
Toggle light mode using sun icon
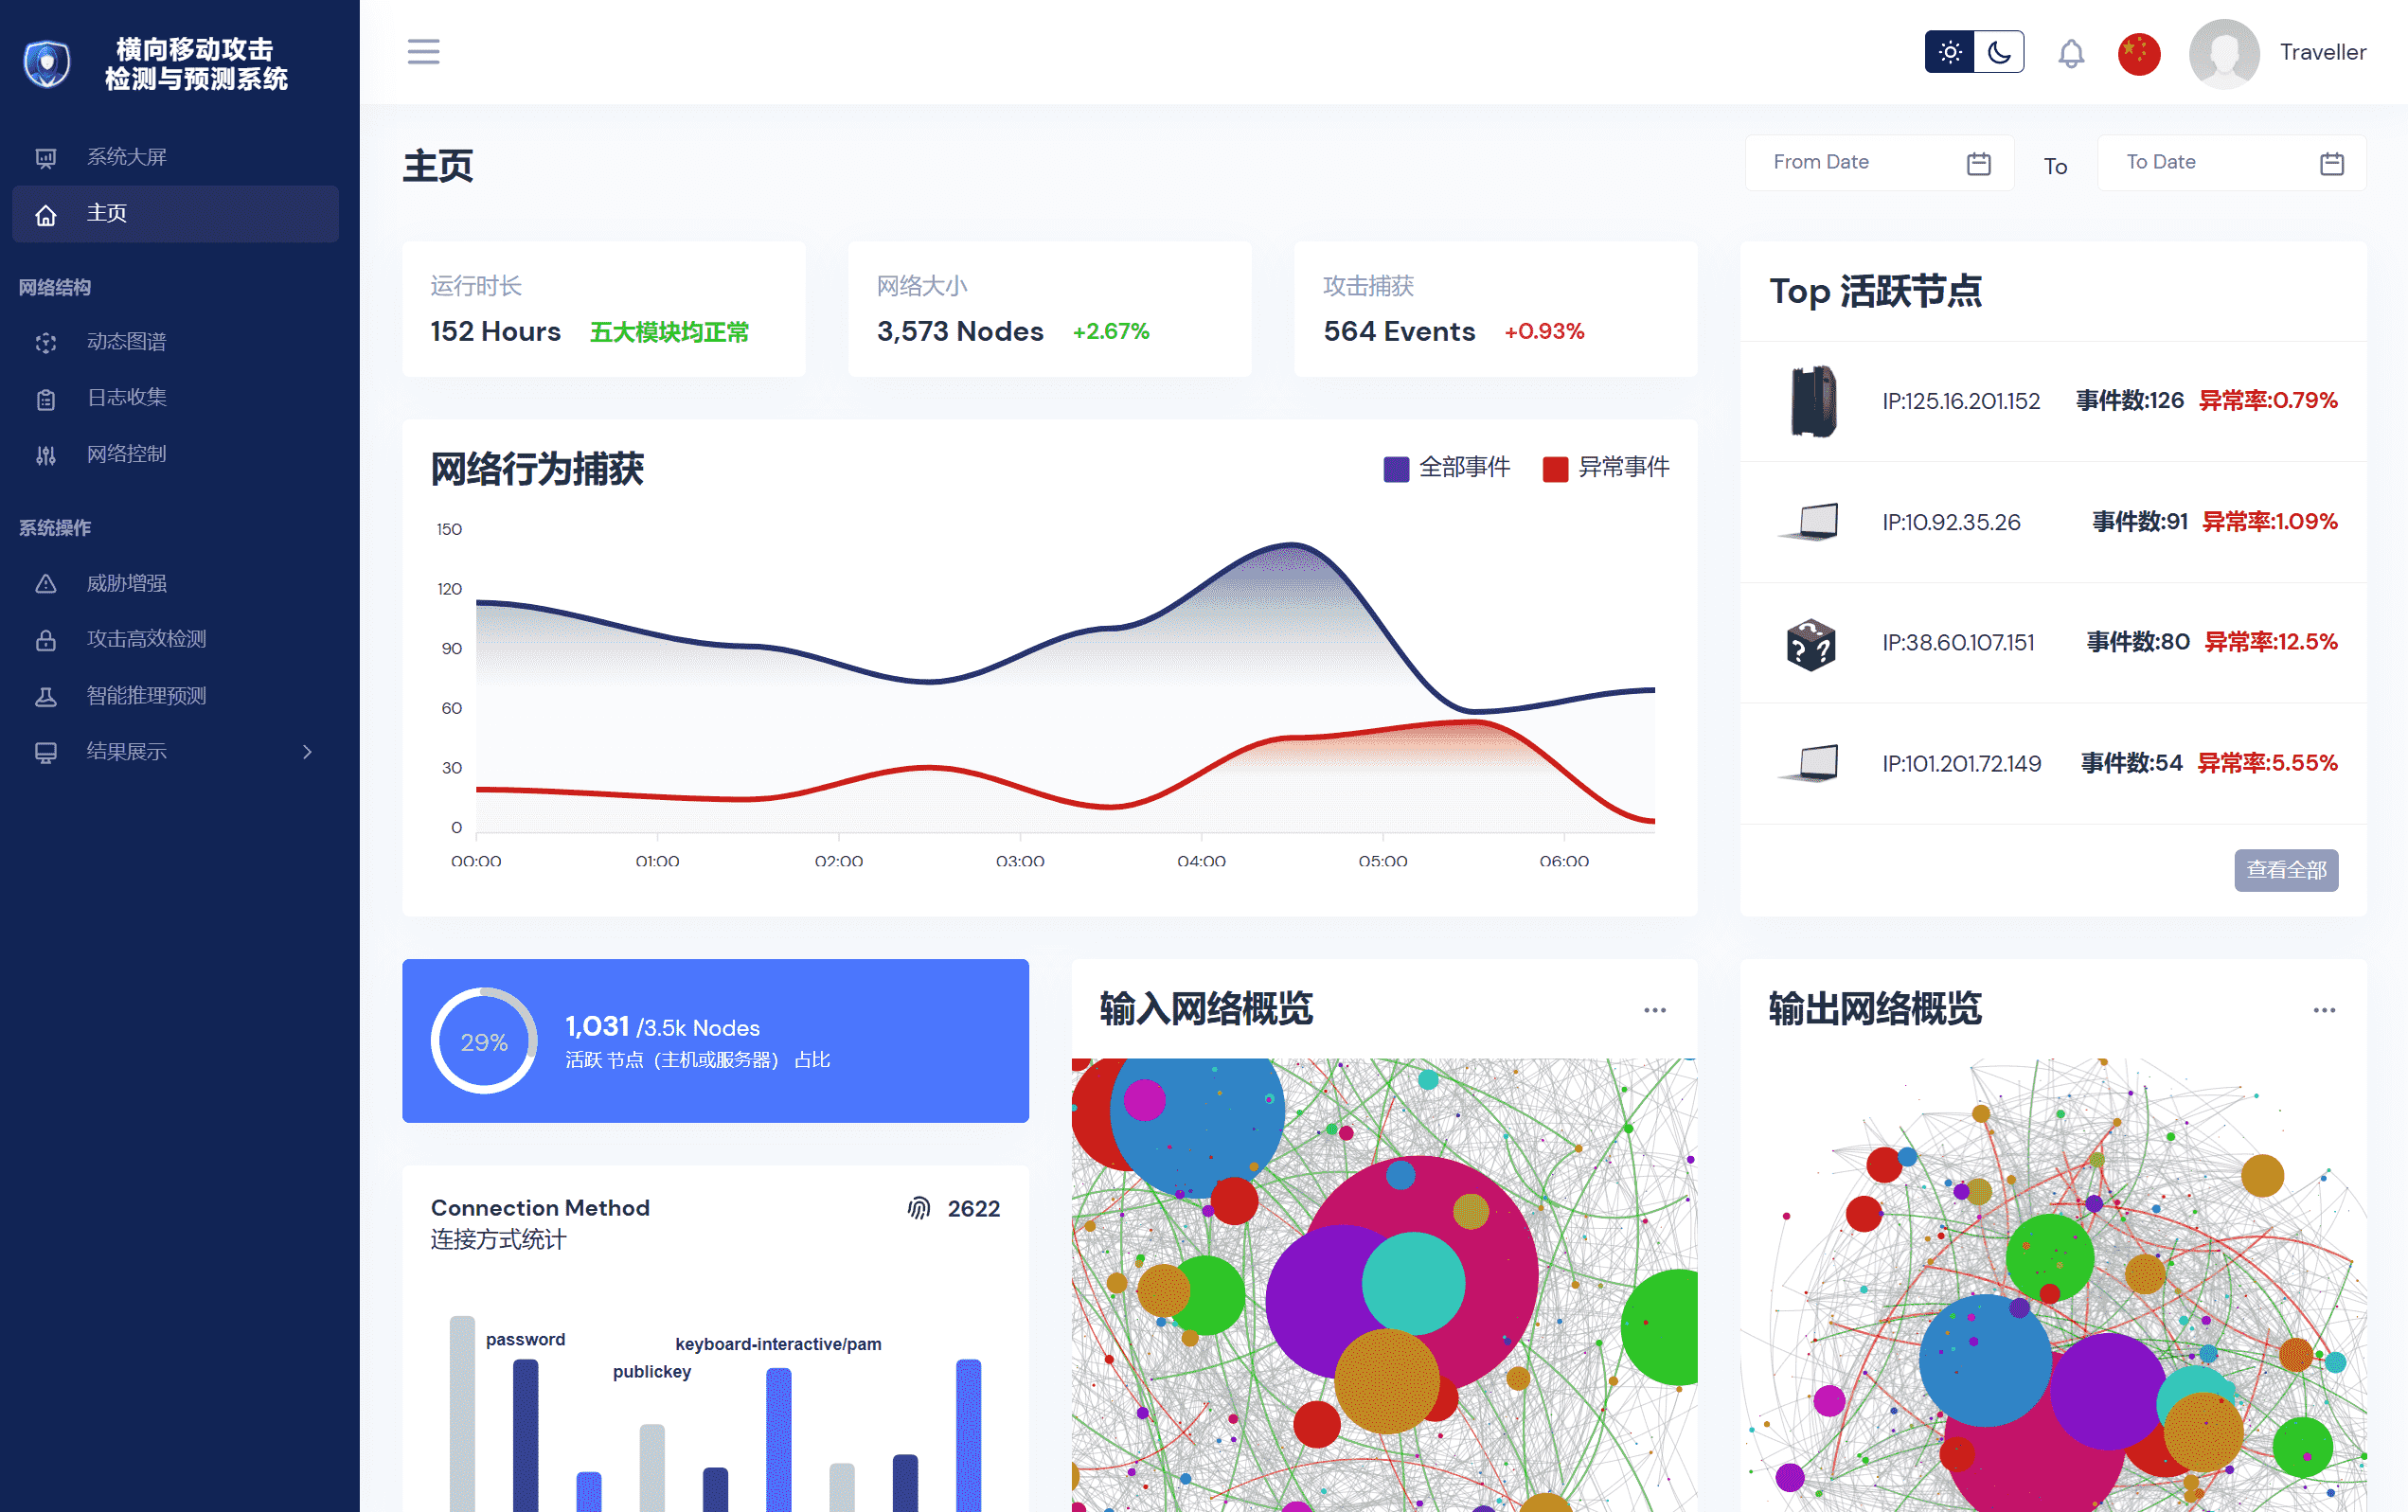click(1946, 50)
